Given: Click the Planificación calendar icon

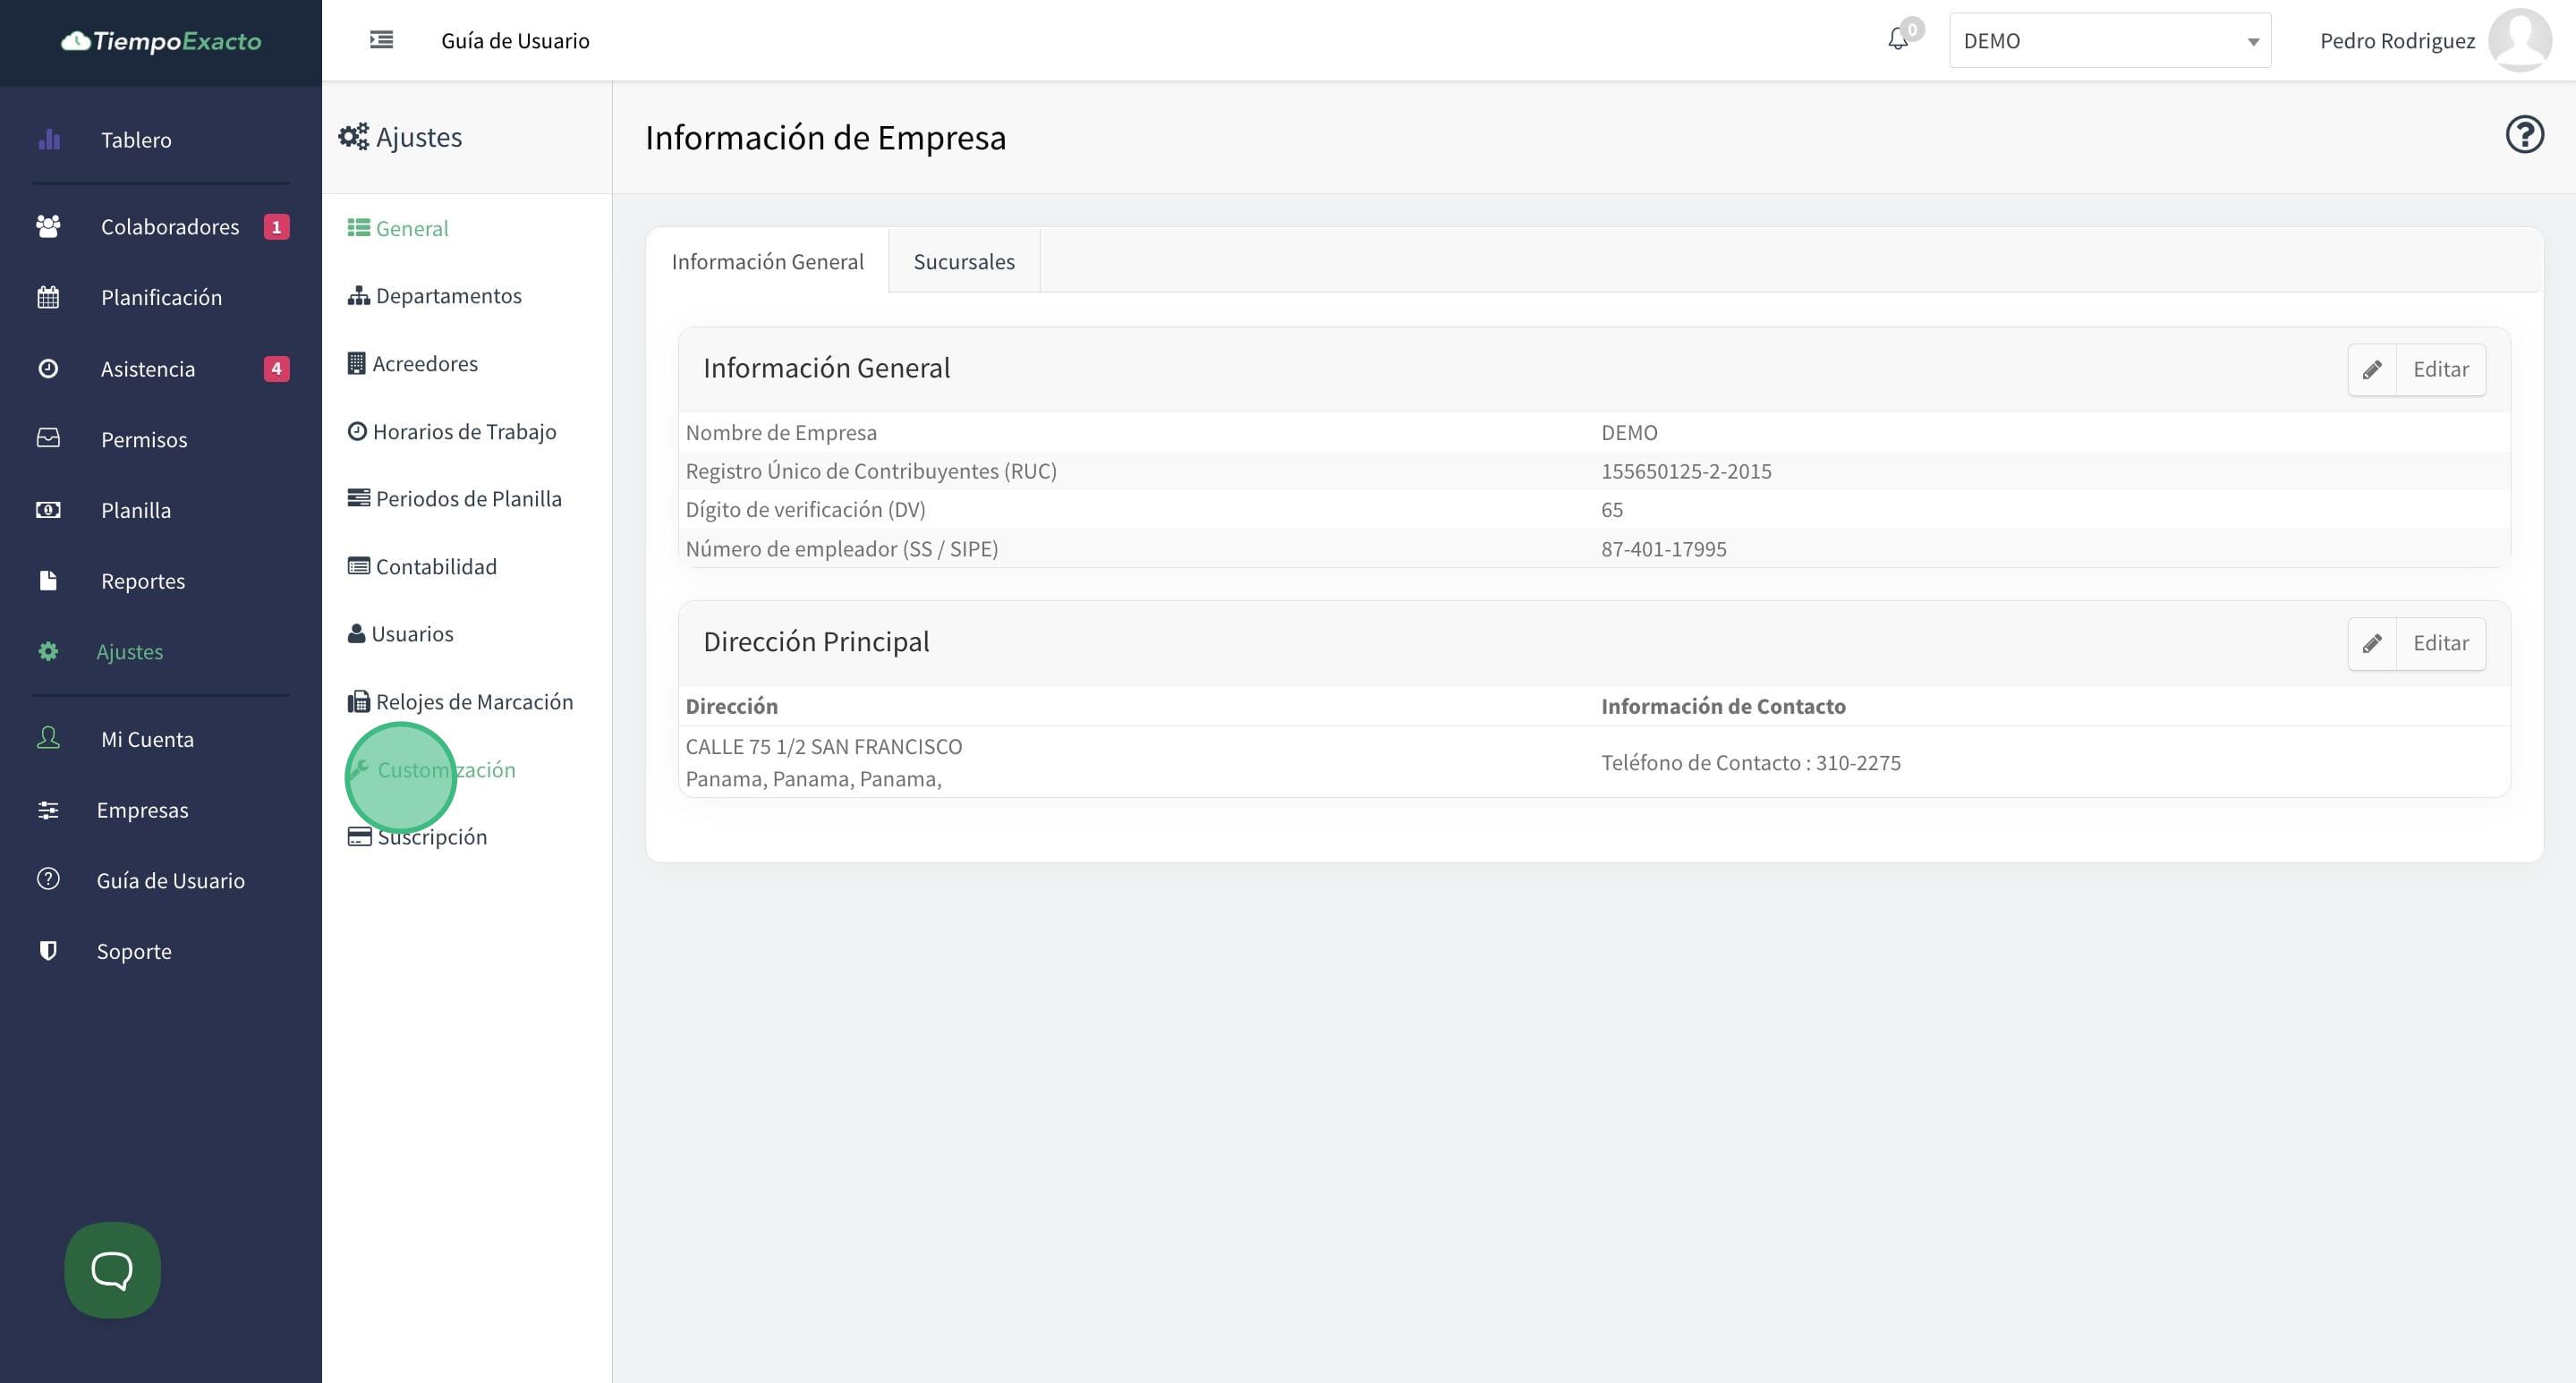Looking at the screenshot, I should point(48,297).
